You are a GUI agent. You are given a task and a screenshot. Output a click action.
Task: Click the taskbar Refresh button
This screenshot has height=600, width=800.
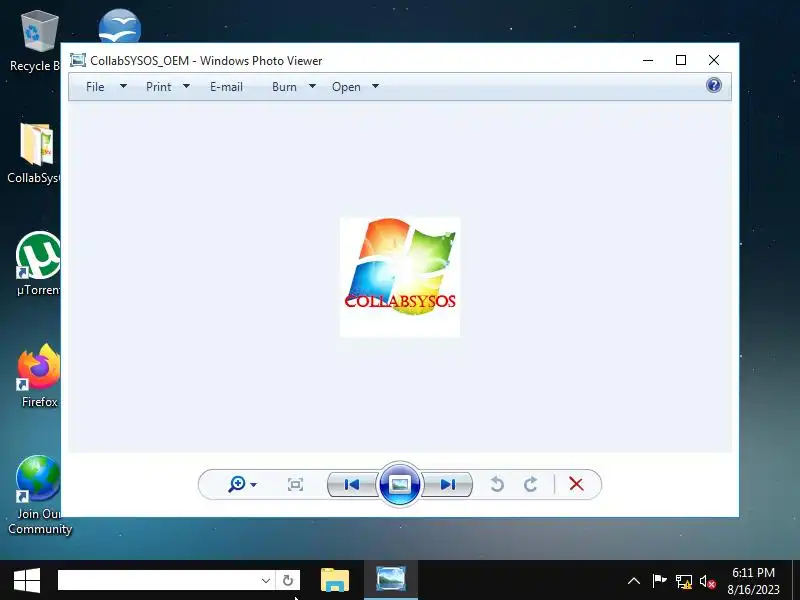click(288, 580)
